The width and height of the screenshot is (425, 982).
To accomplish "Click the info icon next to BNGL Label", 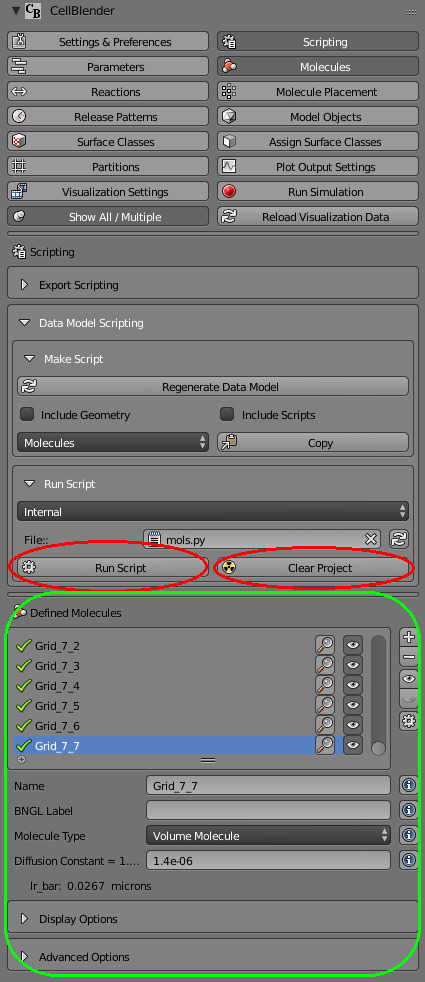I will [409, 810].
